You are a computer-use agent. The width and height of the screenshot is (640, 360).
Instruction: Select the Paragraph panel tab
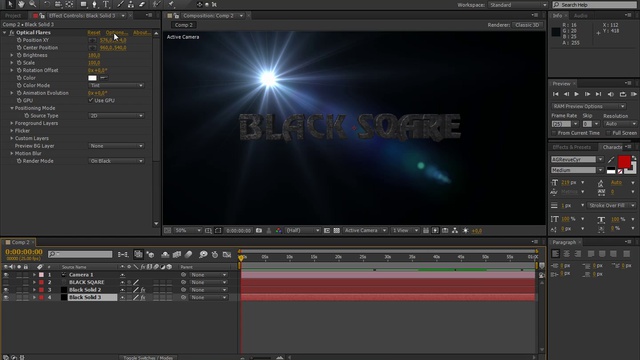(564, 242)
